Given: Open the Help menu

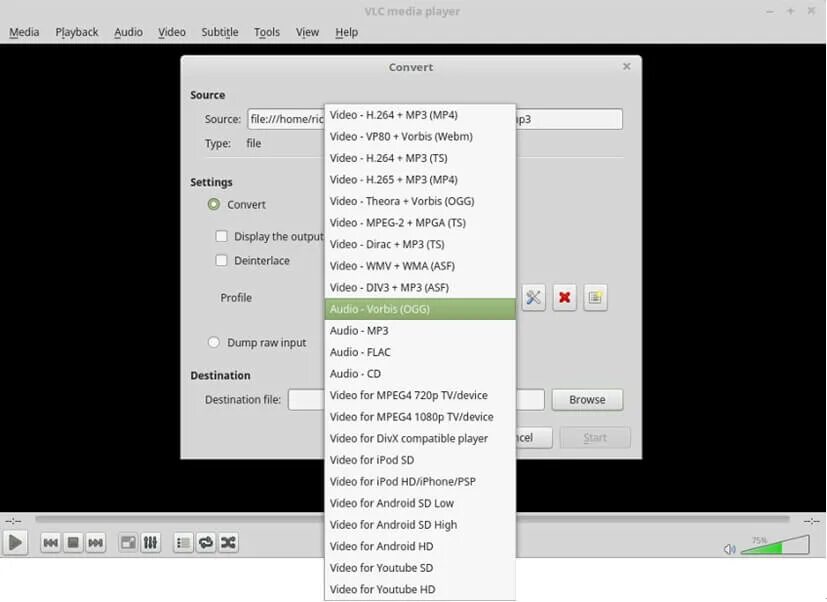Looking at the screenshot, I should [x=347, y=32].
